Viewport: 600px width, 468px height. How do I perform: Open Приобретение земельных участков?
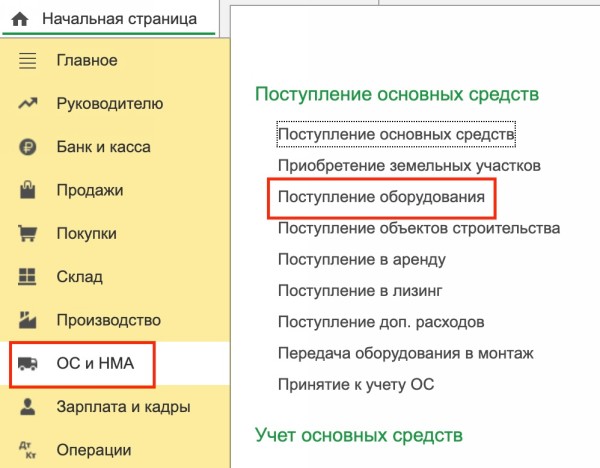[x=409, y=165]
